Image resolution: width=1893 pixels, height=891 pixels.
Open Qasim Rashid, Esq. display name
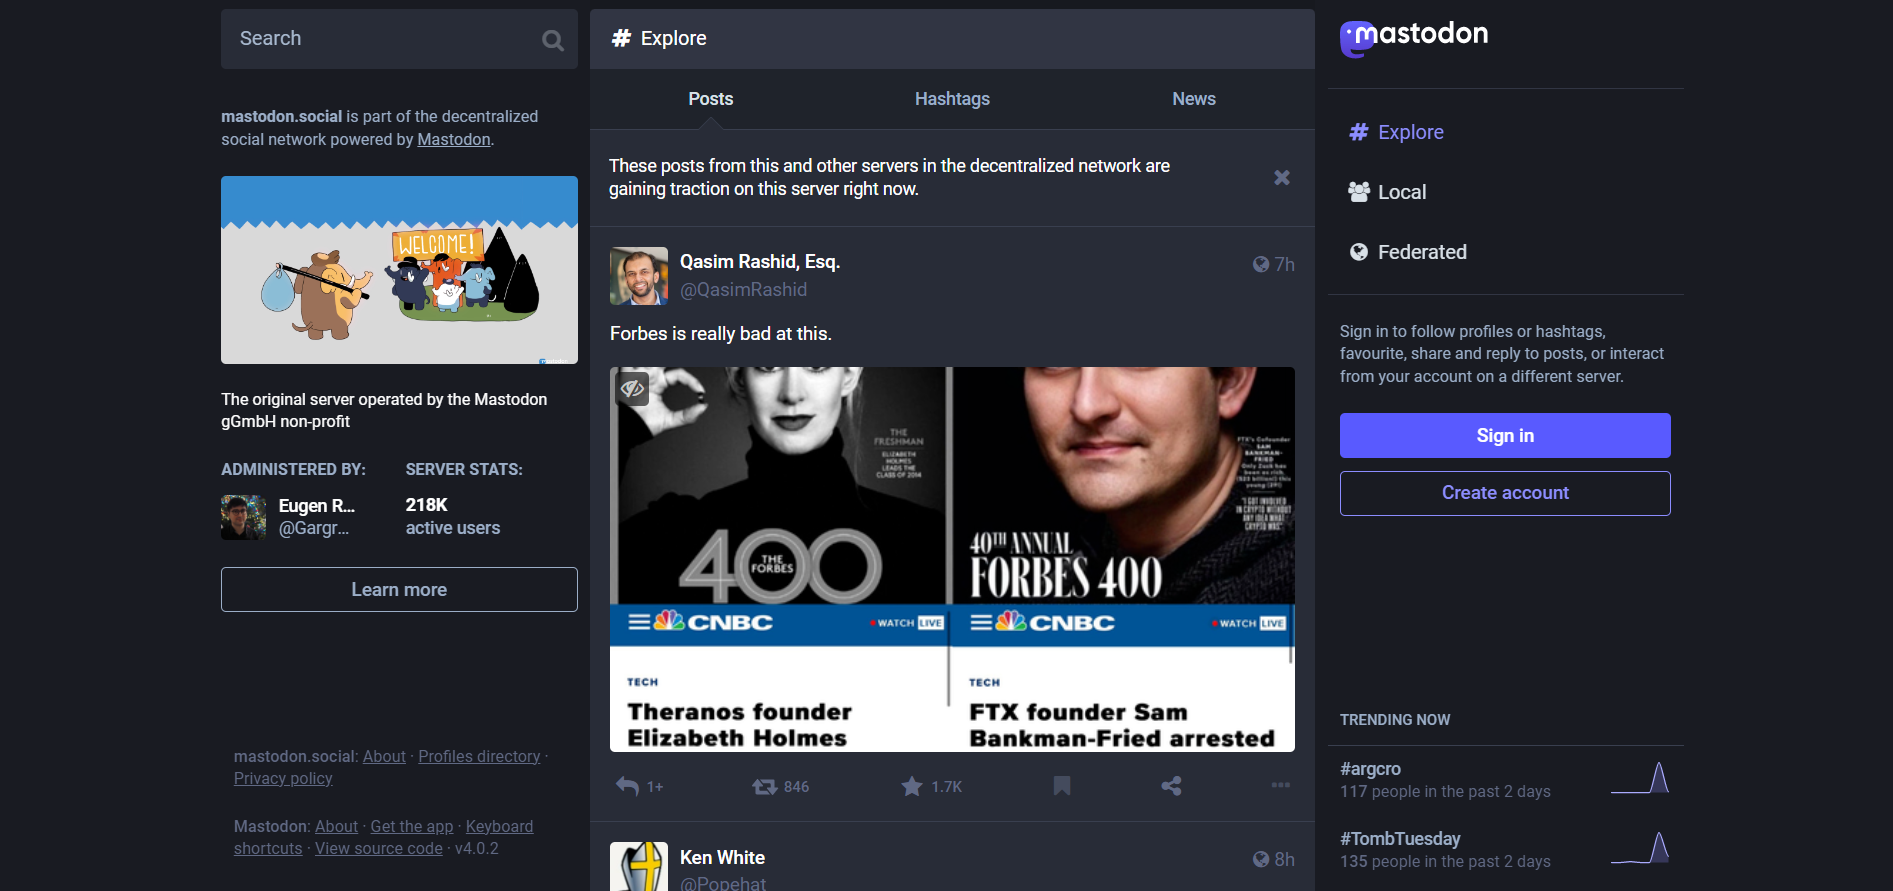[x=760, y=262]
